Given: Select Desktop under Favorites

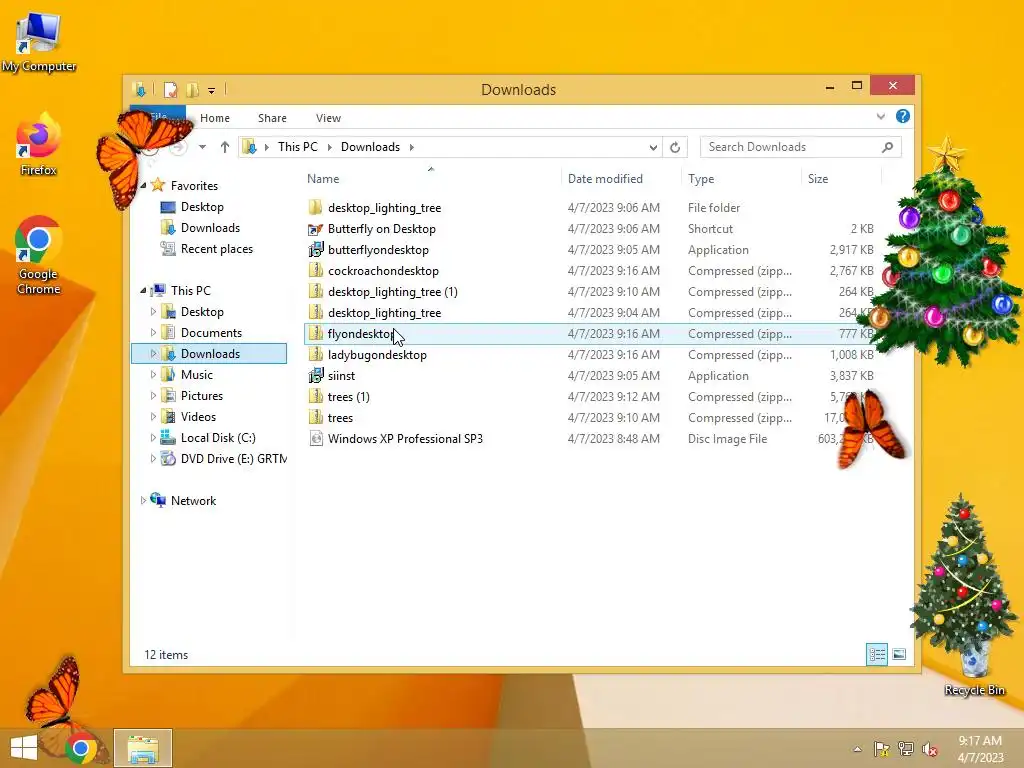Looking at the screenshot, I should pos(202,207).
